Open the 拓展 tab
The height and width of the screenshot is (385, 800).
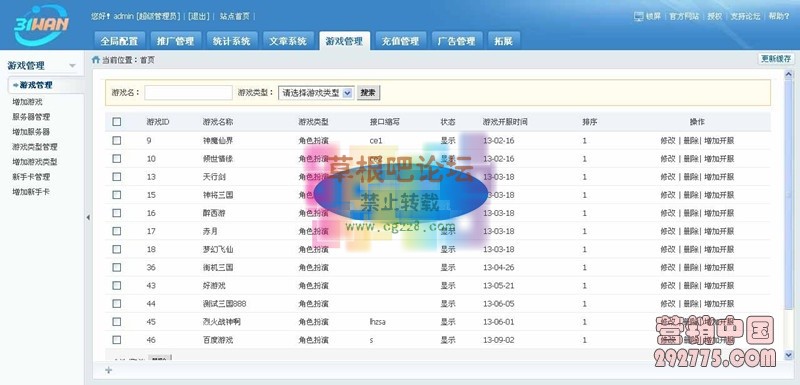coord(503,41)
